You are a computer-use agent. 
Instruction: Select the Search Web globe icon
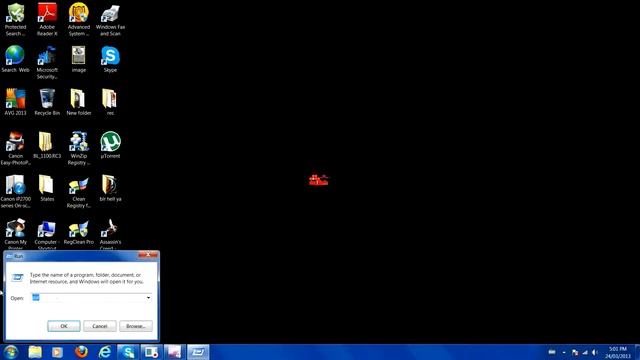(16, 59)
